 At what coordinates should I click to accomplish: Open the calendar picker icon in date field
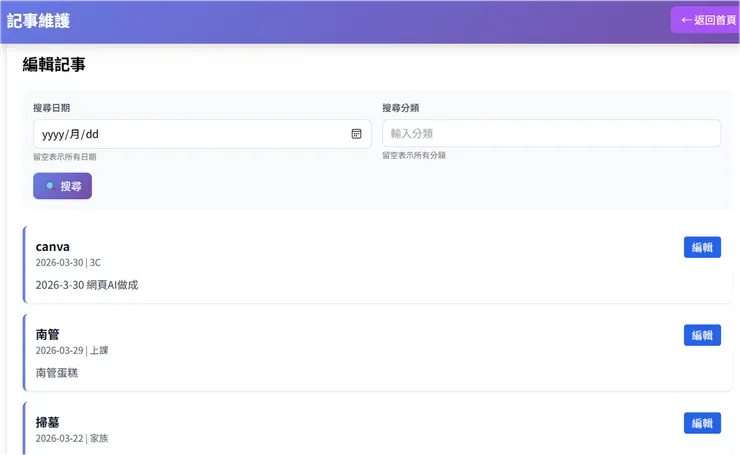(x=356, y=134)
